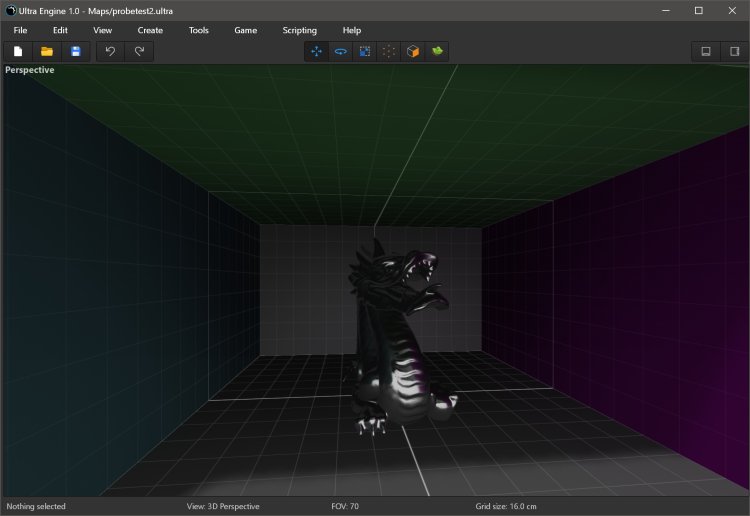Toggle the bottom panel visibility

pos(706,51)
